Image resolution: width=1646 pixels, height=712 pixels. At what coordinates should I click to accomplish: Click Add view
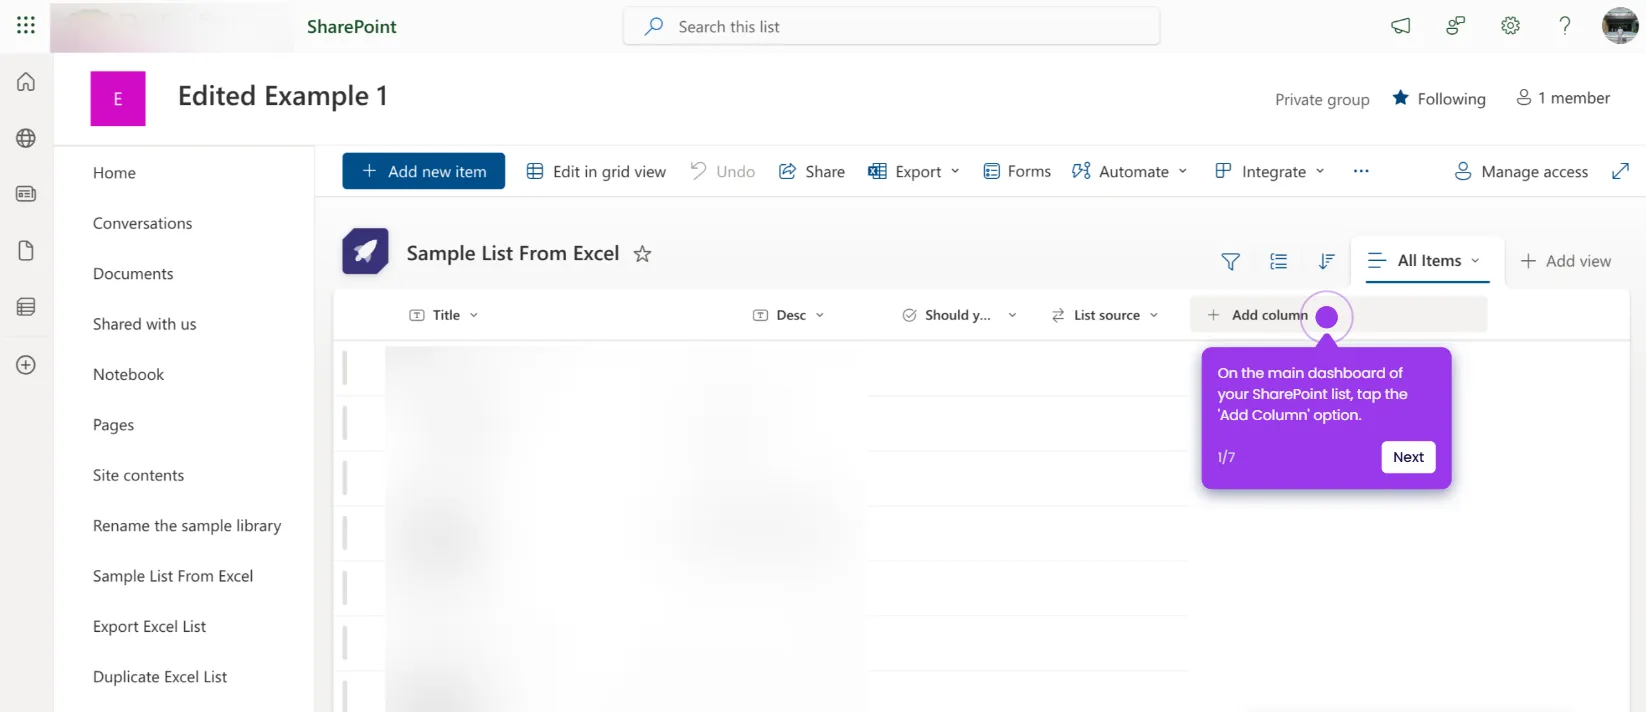coord(1566,261)
